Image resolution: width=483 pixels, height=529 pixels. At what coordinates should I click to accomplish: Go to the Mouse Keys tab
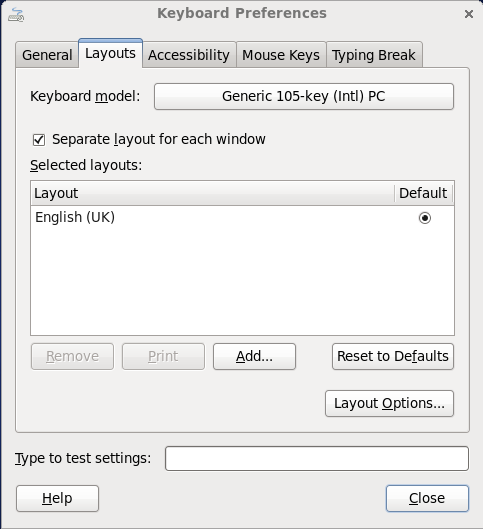pos(281,55)
